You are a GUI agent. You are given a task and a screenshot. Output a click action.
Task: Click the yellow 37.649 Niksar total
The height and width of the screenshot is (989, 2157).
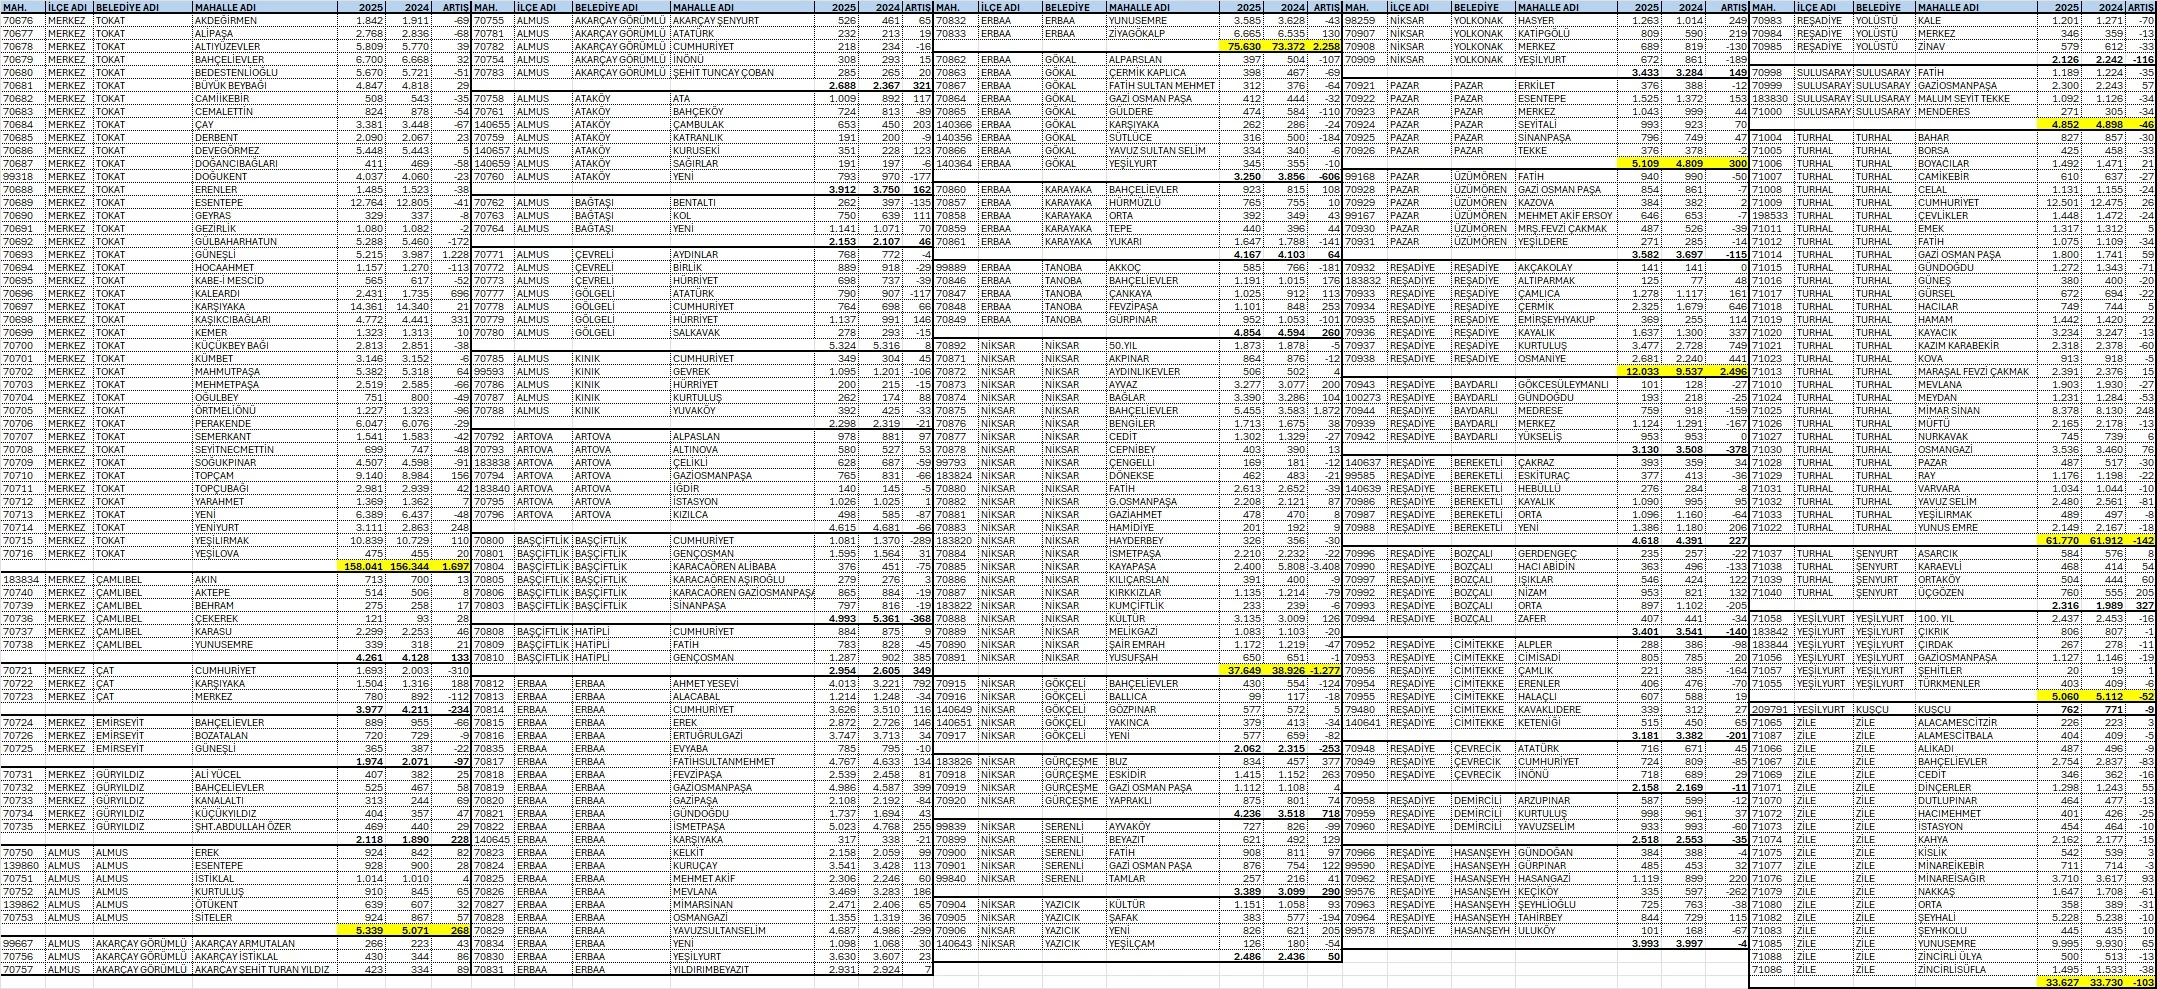pos(1240,671)
